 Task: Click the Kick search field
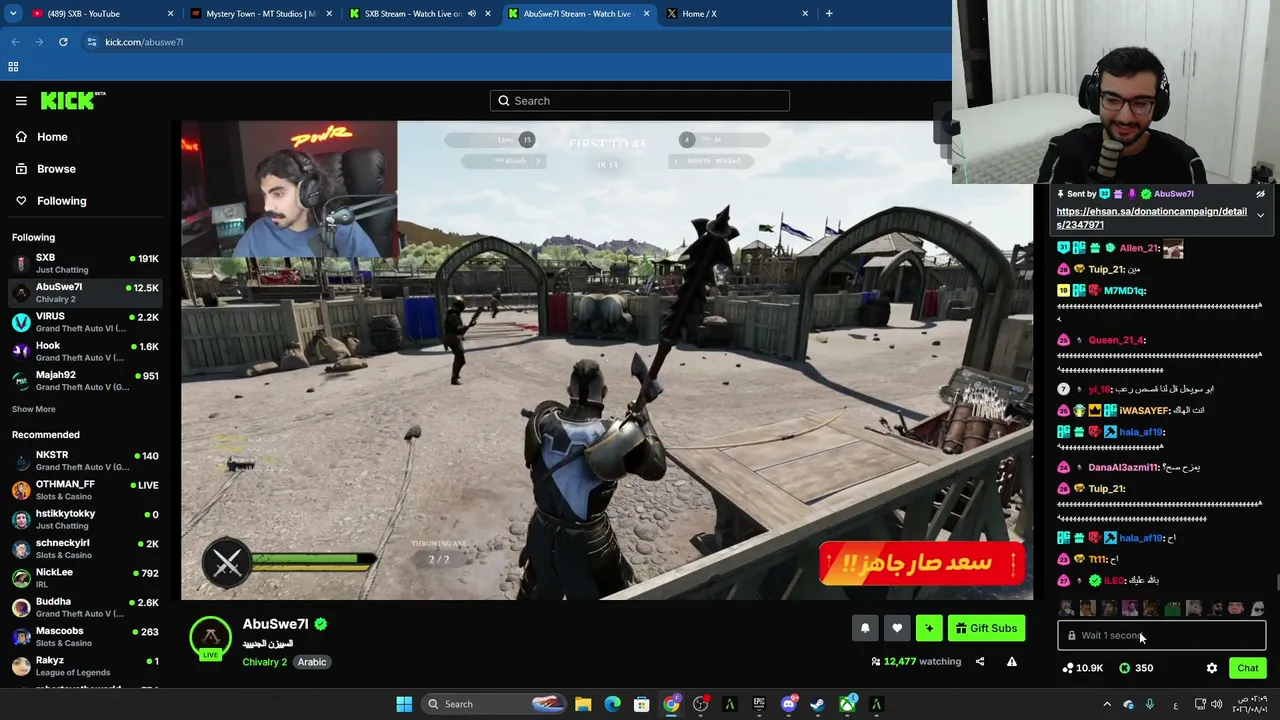pyautogui.click(x=640, y=101)
